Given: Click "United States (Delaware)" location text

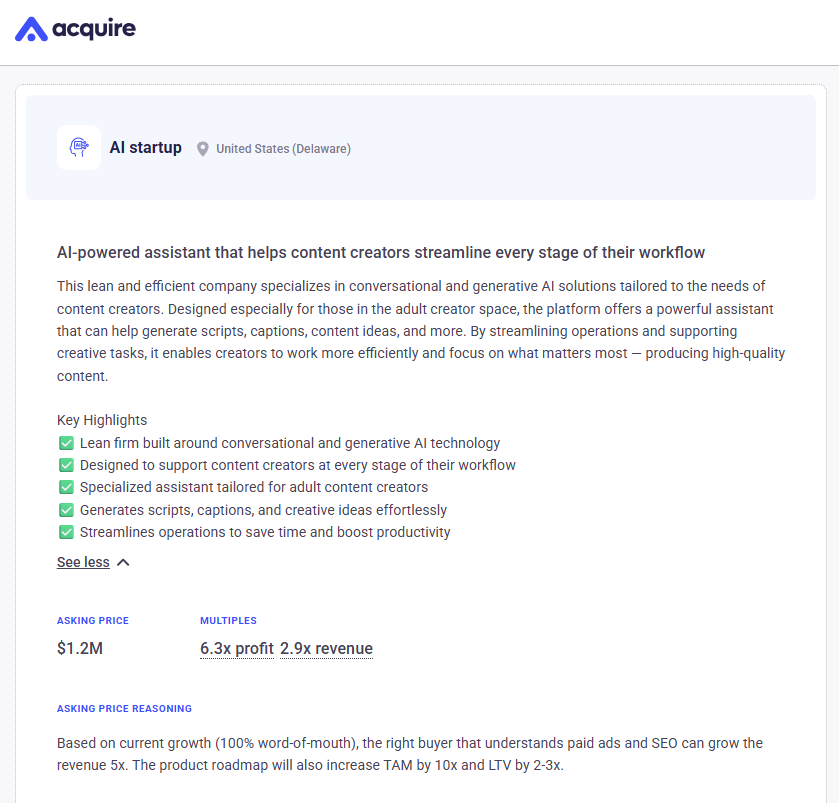Looking at the screenshot, I should pos(283,149).
